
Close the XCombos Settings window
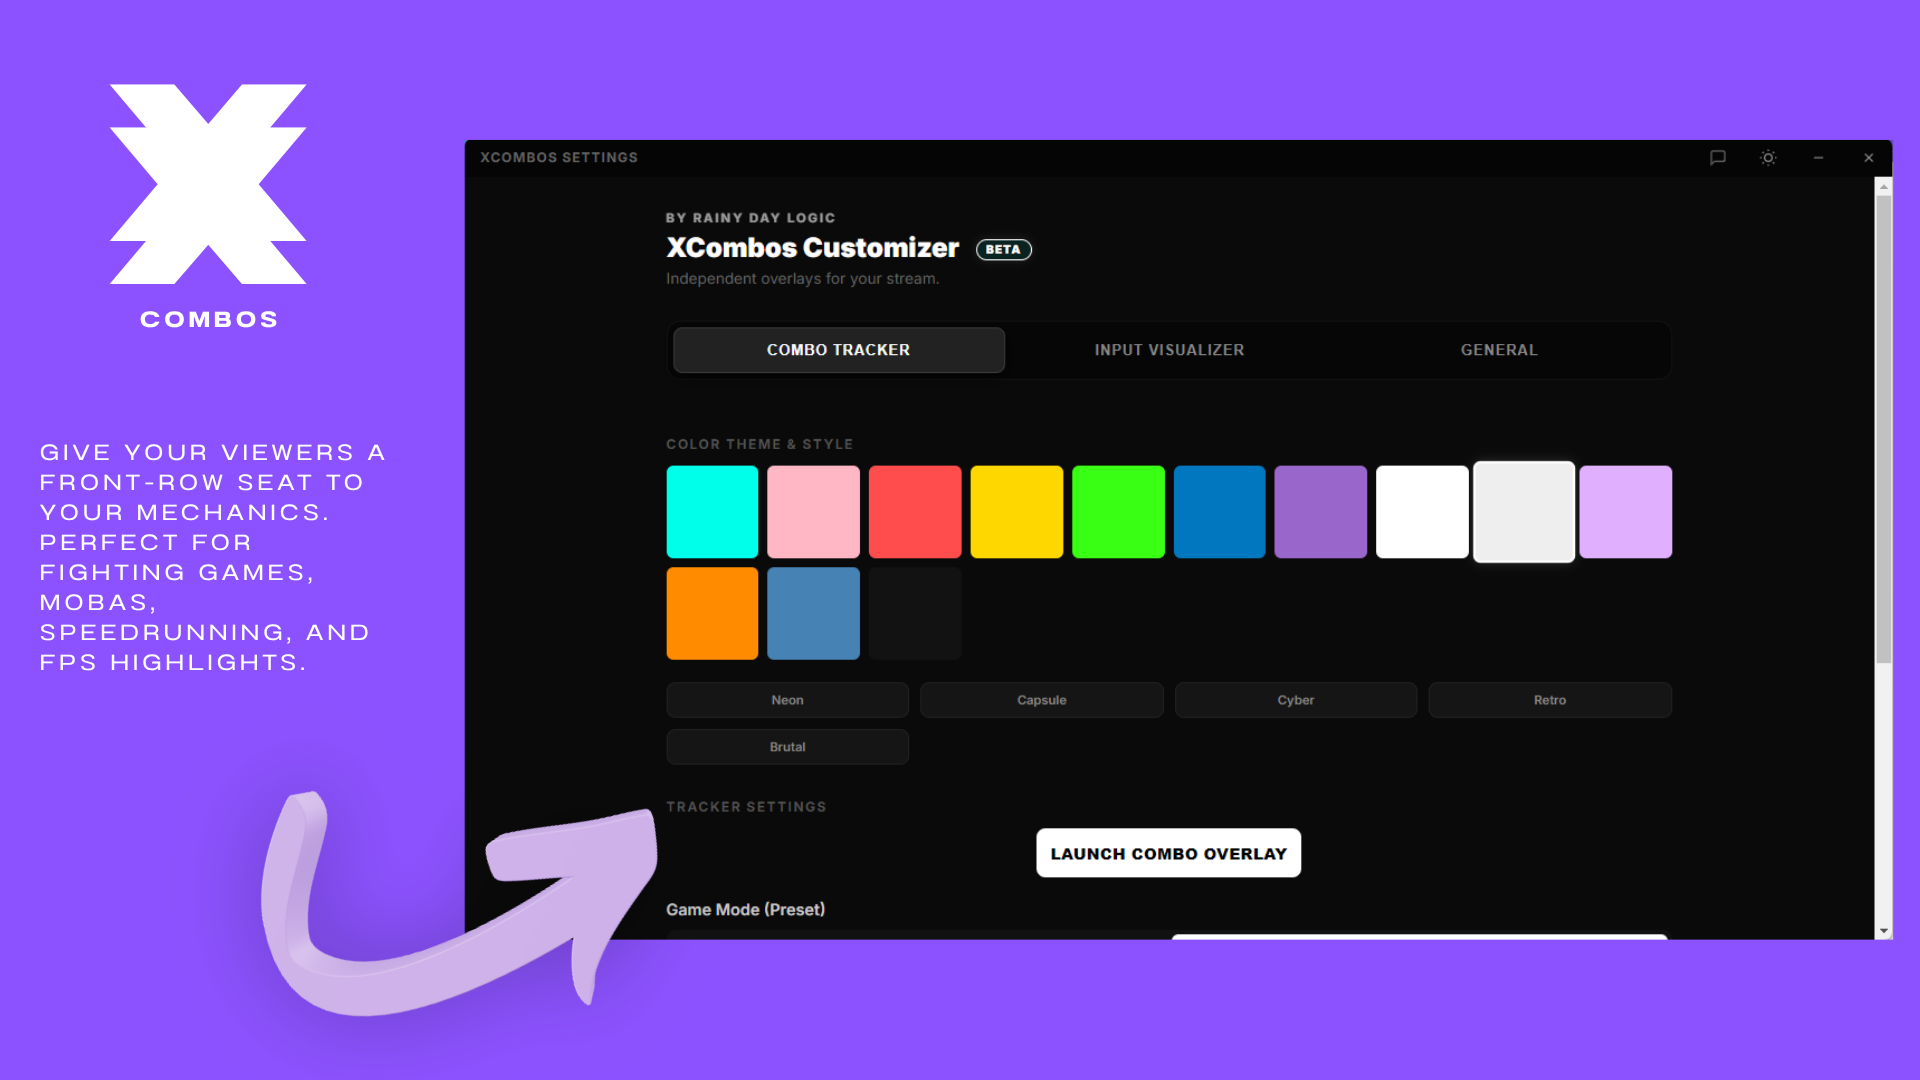tap(1868, 157)
